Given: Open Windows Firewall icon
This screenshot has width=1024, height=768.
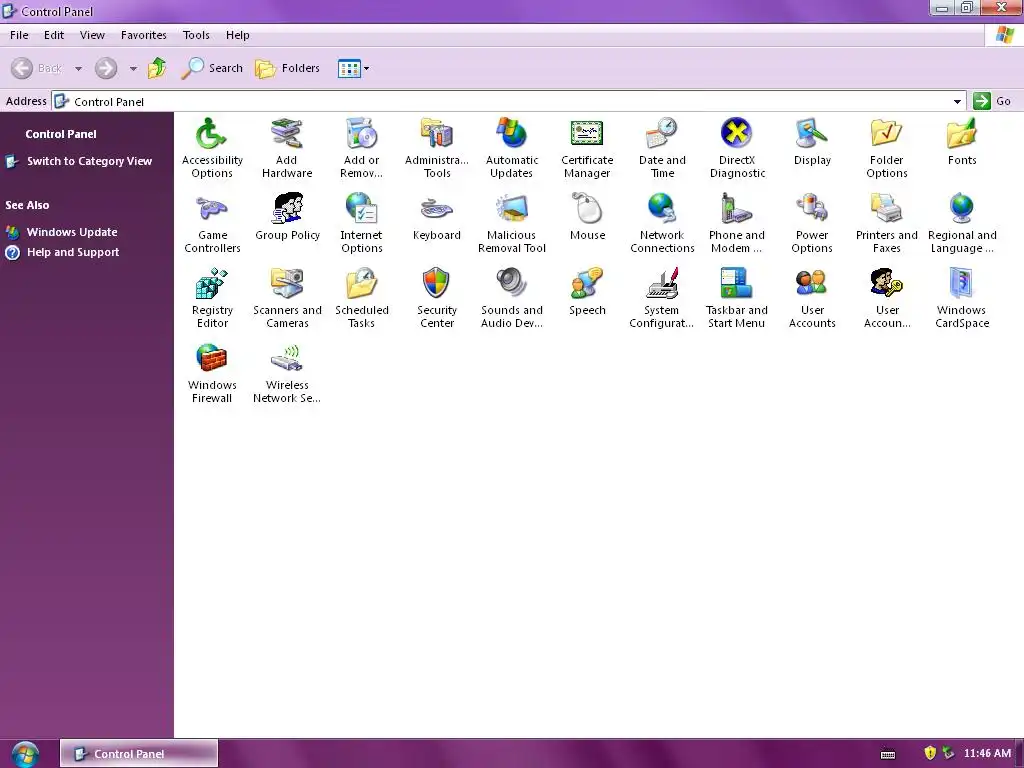Looking at the screenshot, I should point(212,373).
